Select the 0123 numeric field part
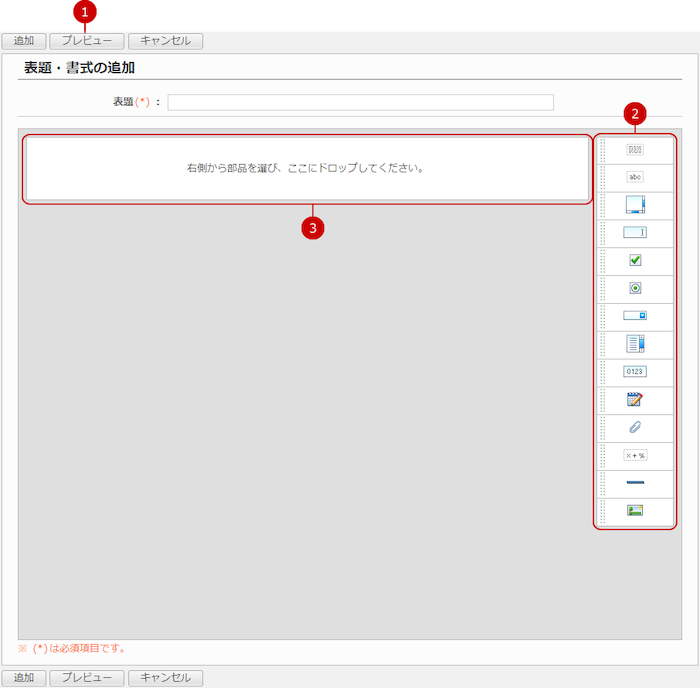Viewport: 700px width, 688px height. (x=635, y=371)
